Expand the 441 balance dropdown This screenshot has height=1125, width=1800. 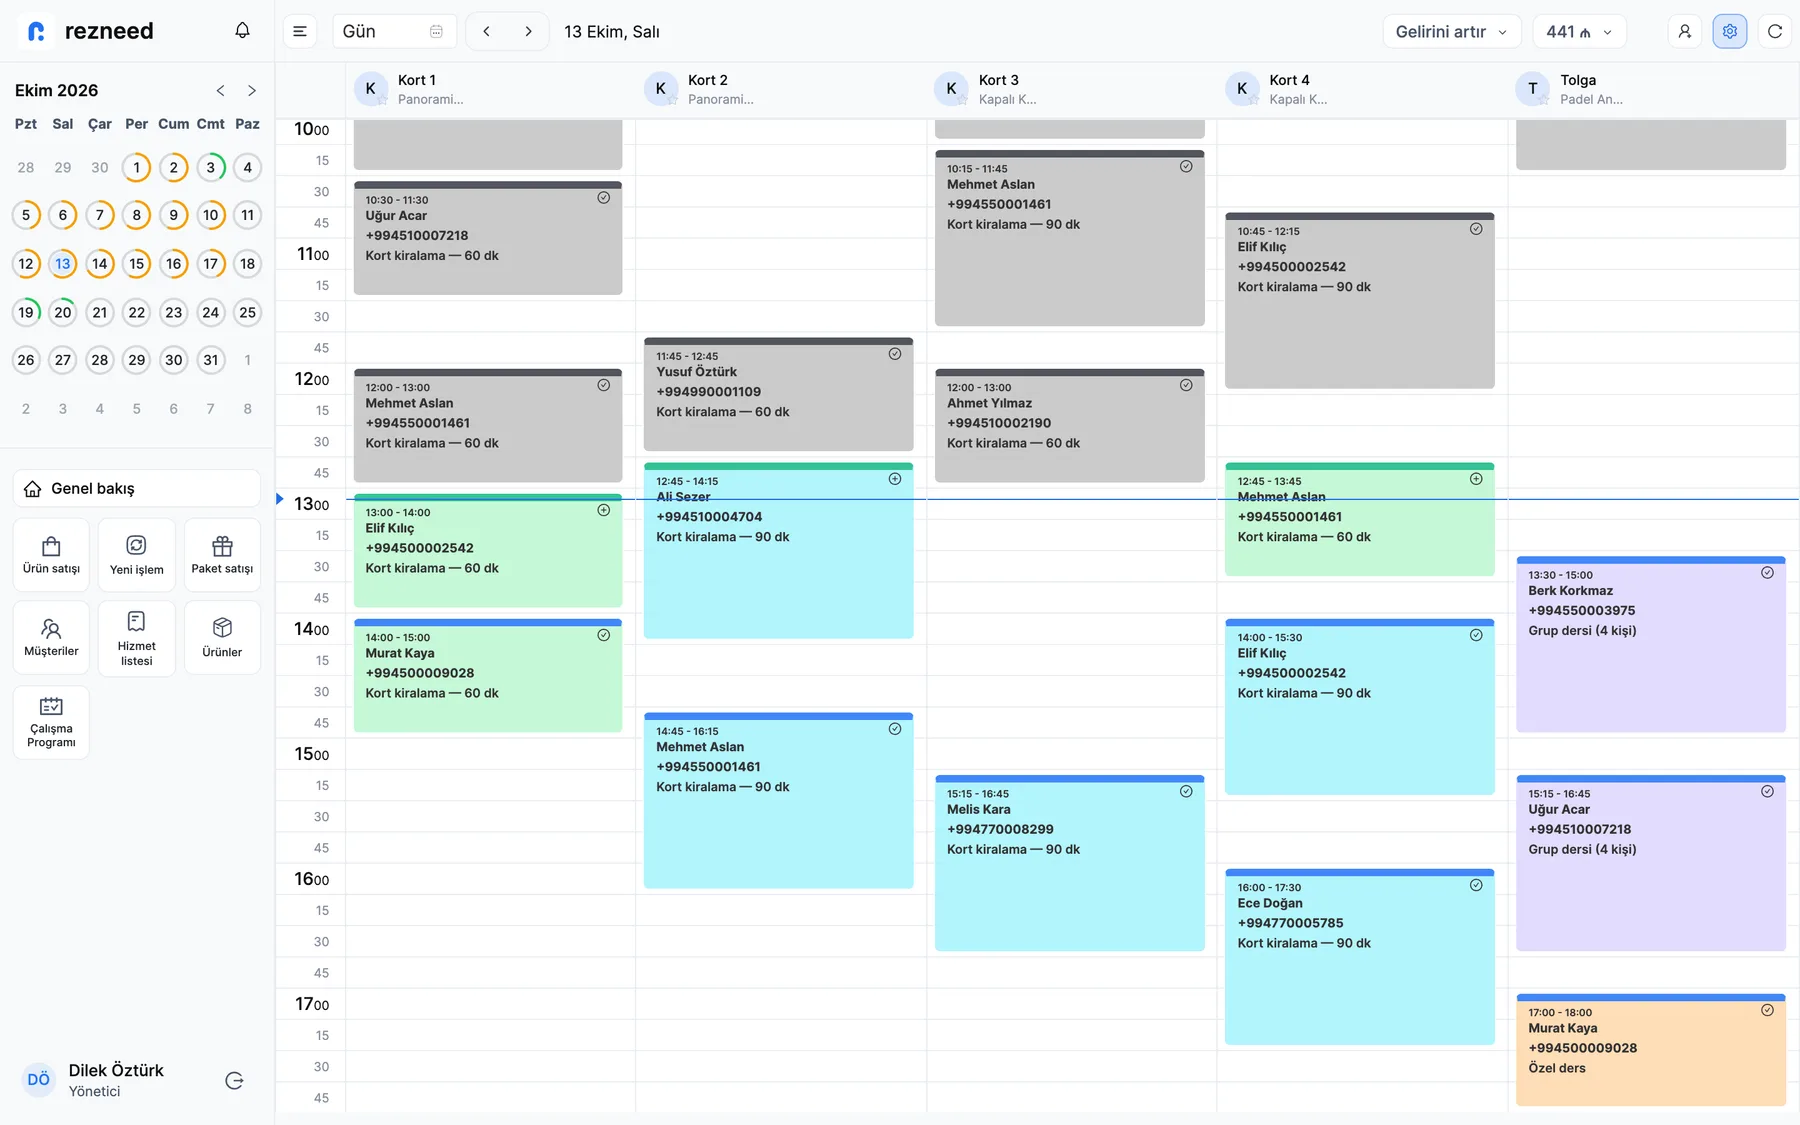point(1579,31)
